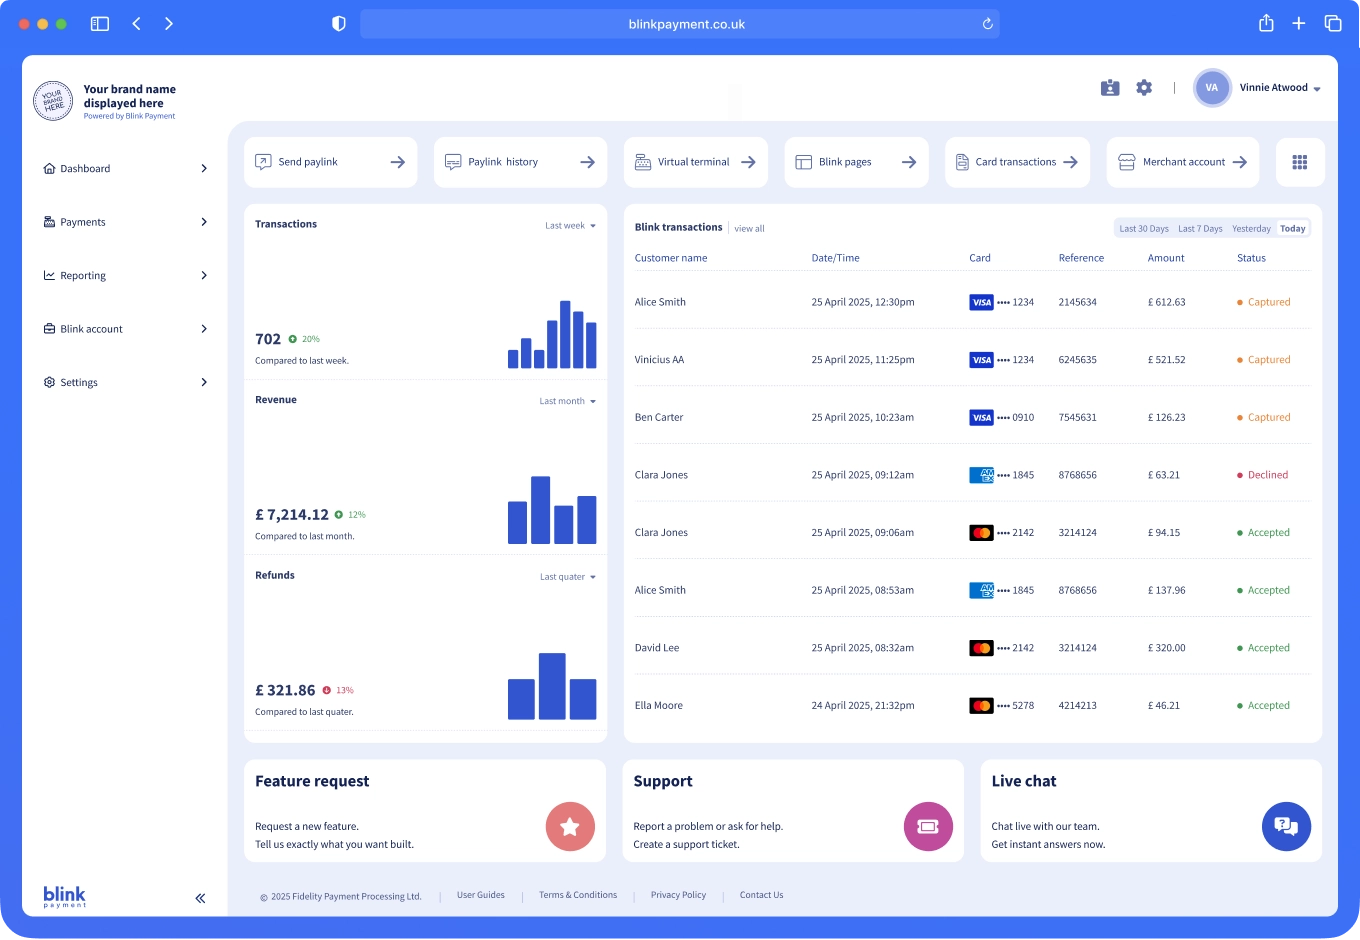
Task: Expand the Payments menu chevron
Action: click(204, 222)
